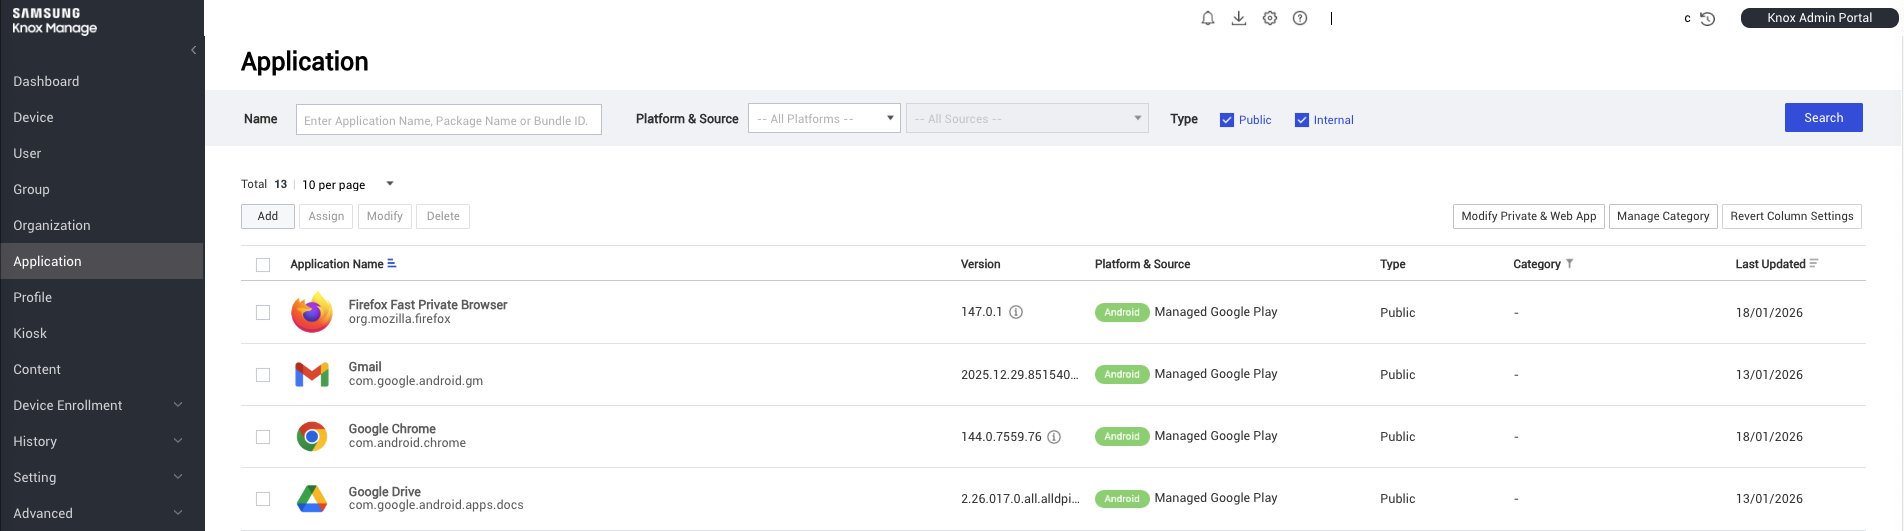Uncheck the Public type checkbox

pyautogui.click(x=1227, y=120)
